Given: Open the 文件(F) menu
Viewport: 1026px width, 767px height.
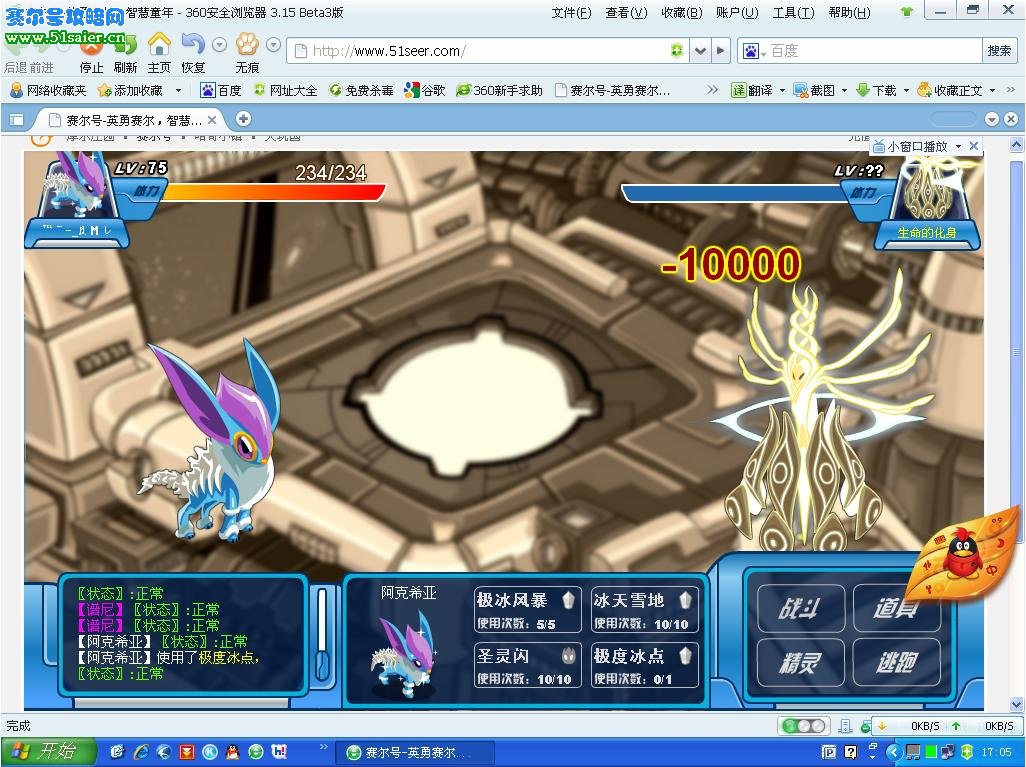Looking at the screenshot, I should tap(571, 12).
